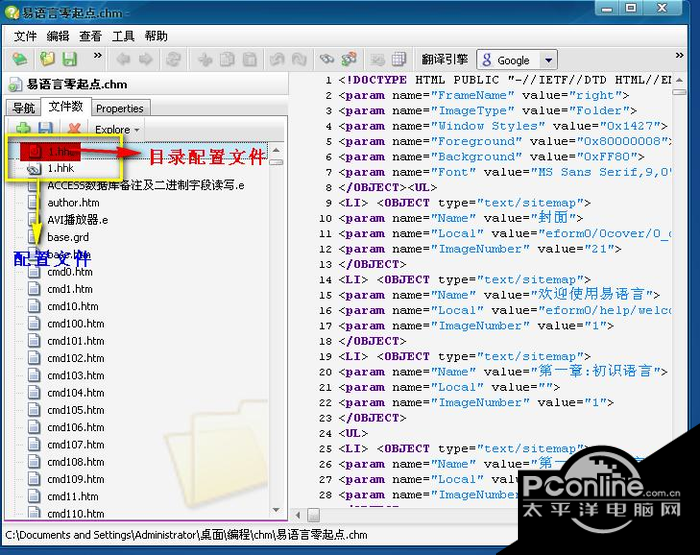The image size is (700, 555).
Task: Switch to the Properties tab
Action: point(120,108)
